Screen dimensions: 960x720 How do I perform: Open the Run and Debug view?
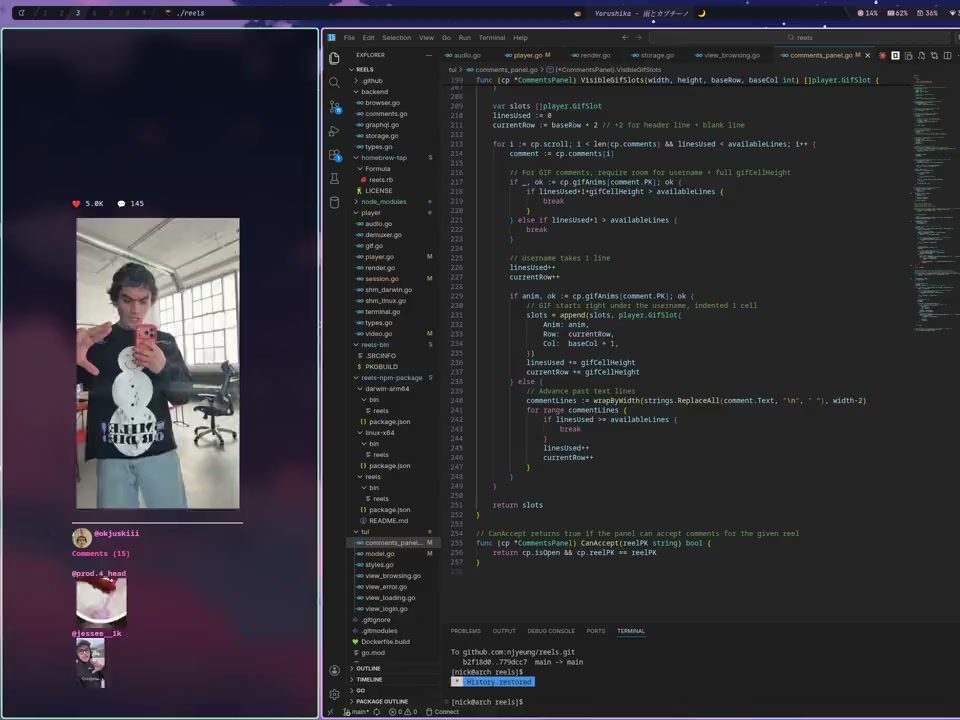coord(334,131)
